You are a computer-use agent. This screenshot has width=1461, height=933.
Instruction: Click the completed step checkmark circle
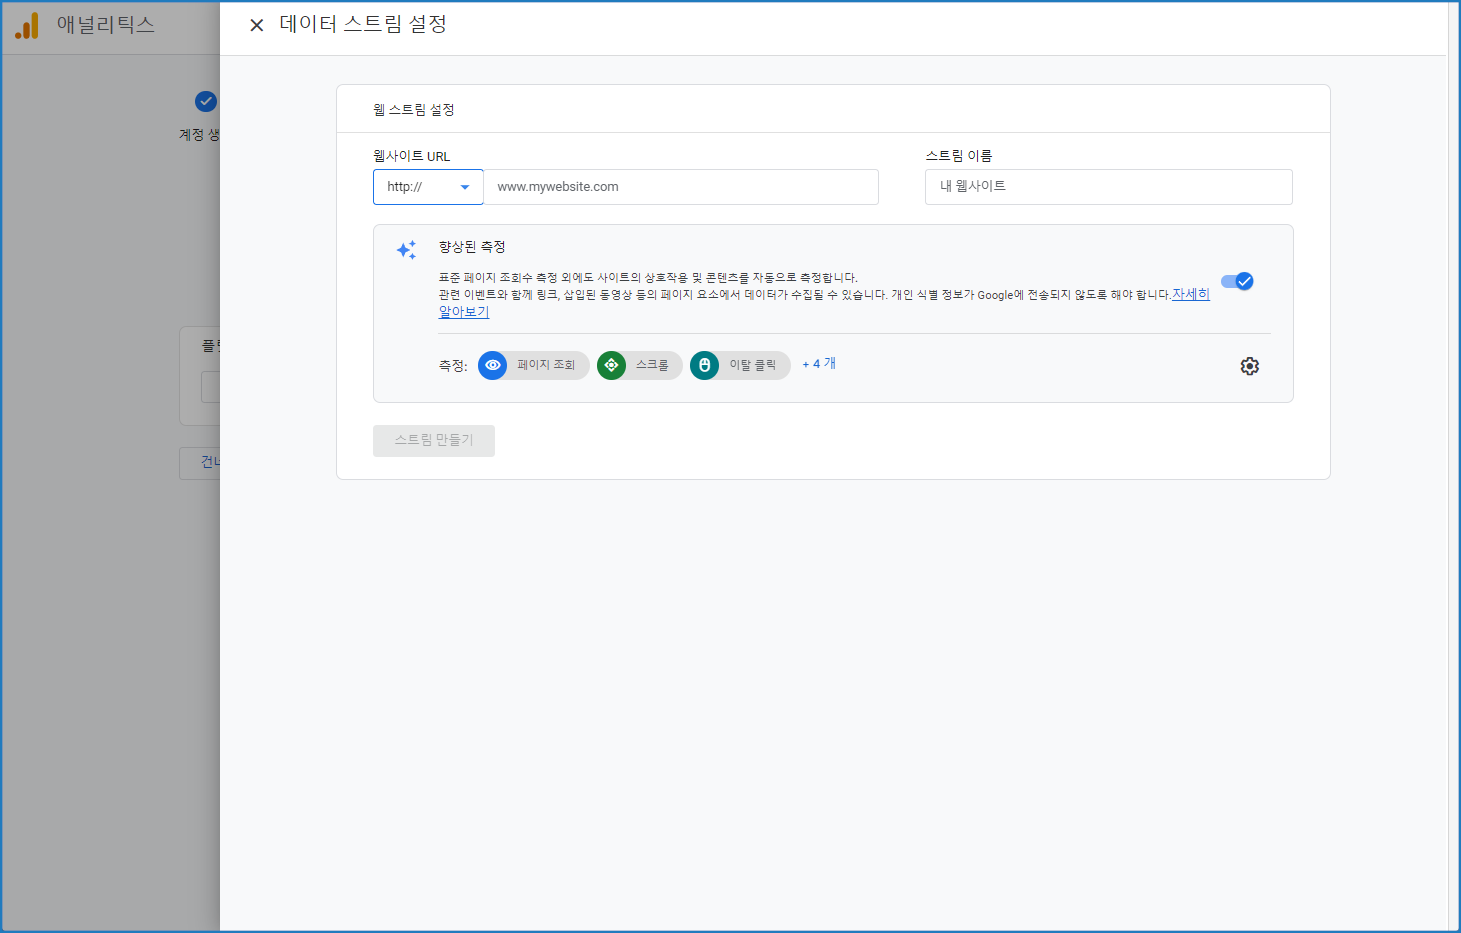pyautogui.click(x=206, y=101)
